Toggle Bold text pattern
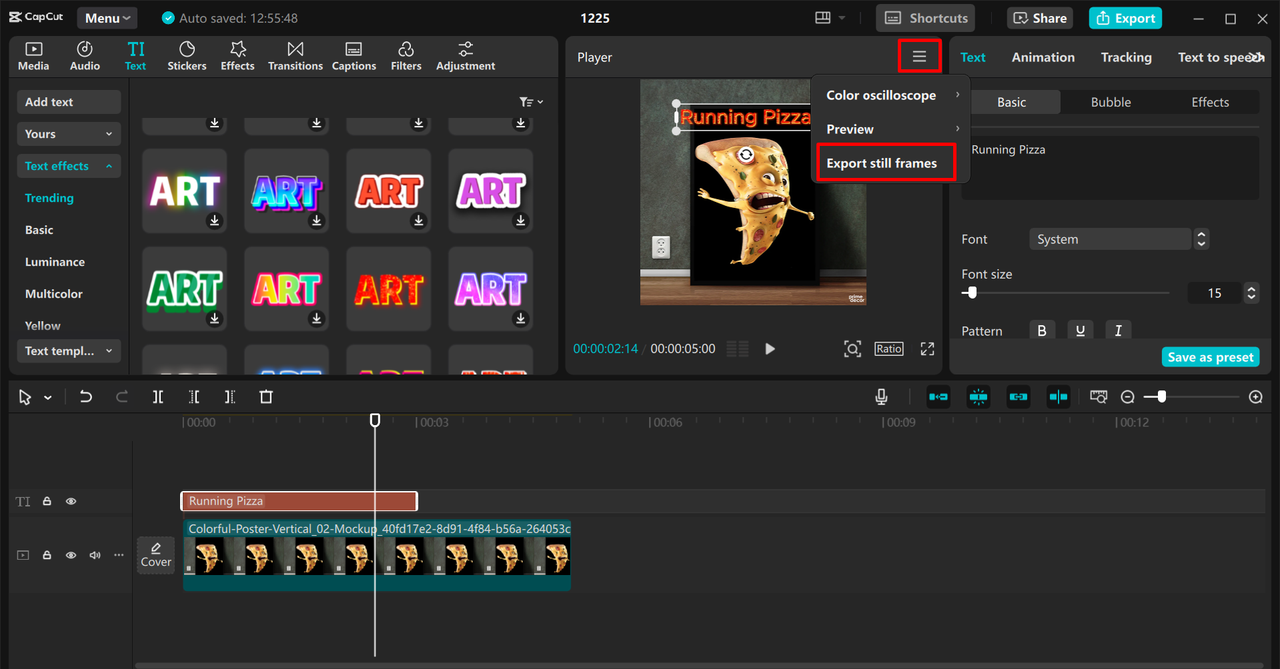 (1042, 331)
